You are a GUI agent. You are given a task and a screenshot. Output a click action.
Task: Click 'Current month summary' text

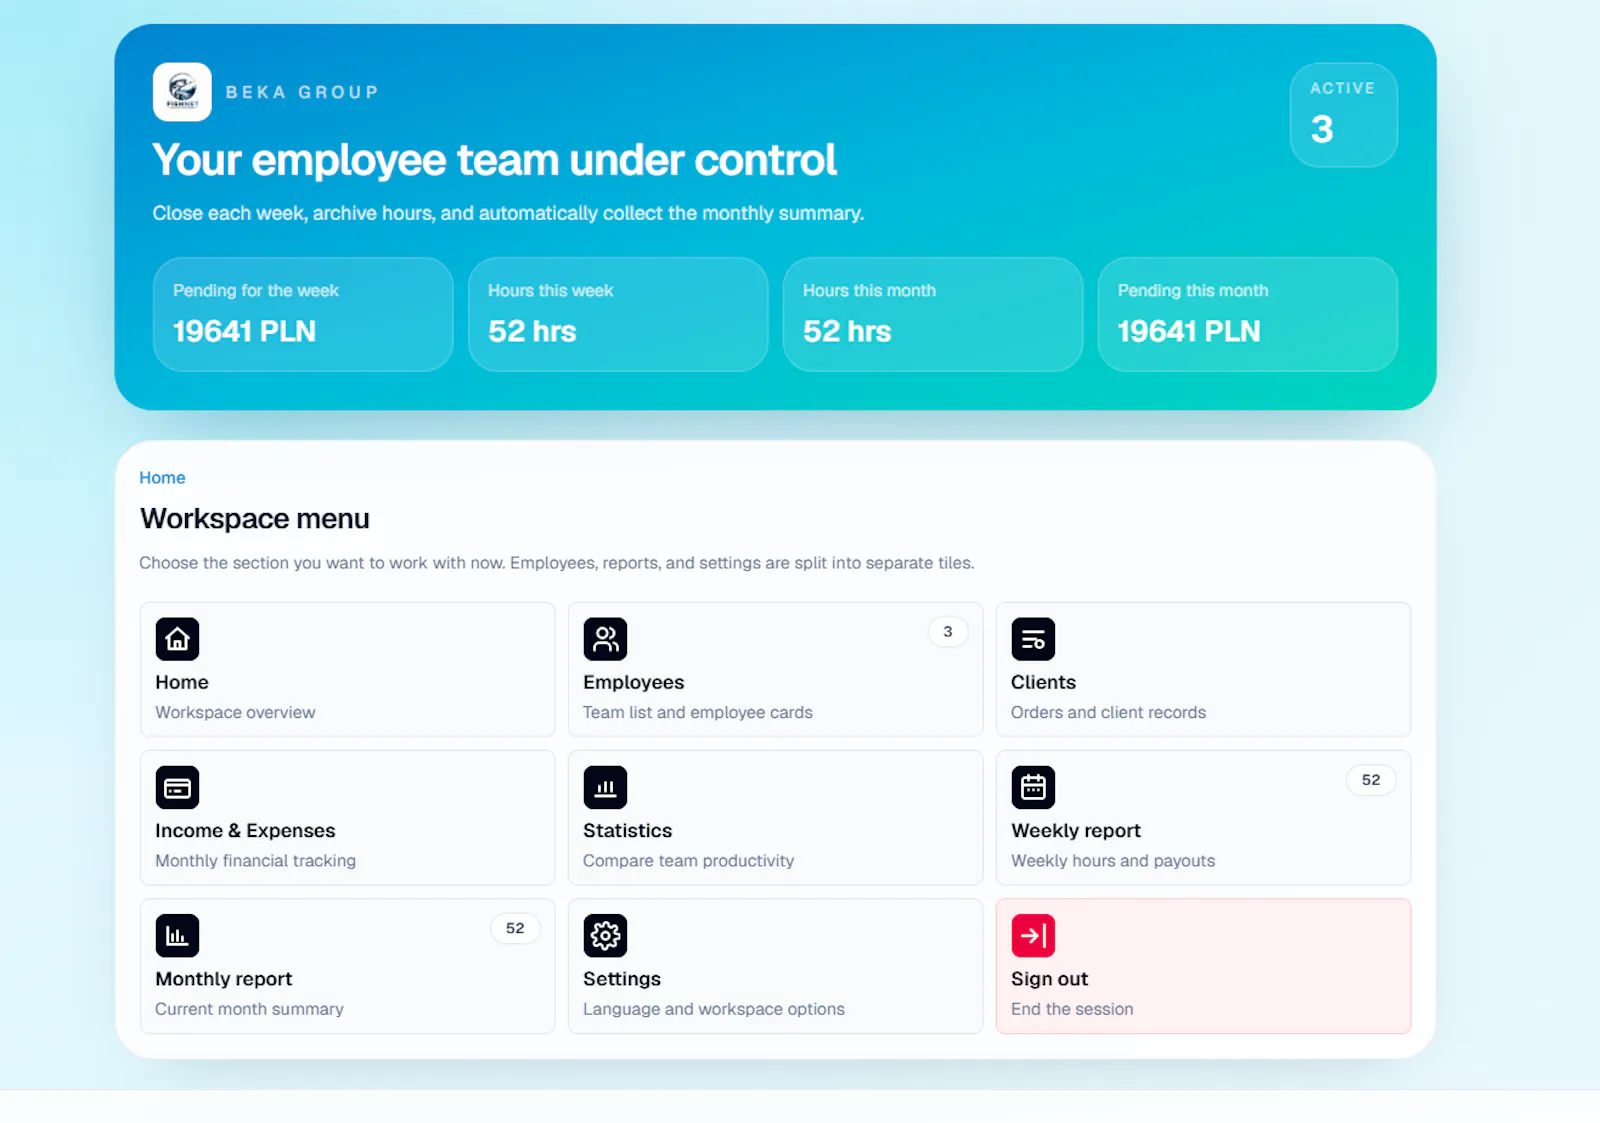tap(249, 1009)
